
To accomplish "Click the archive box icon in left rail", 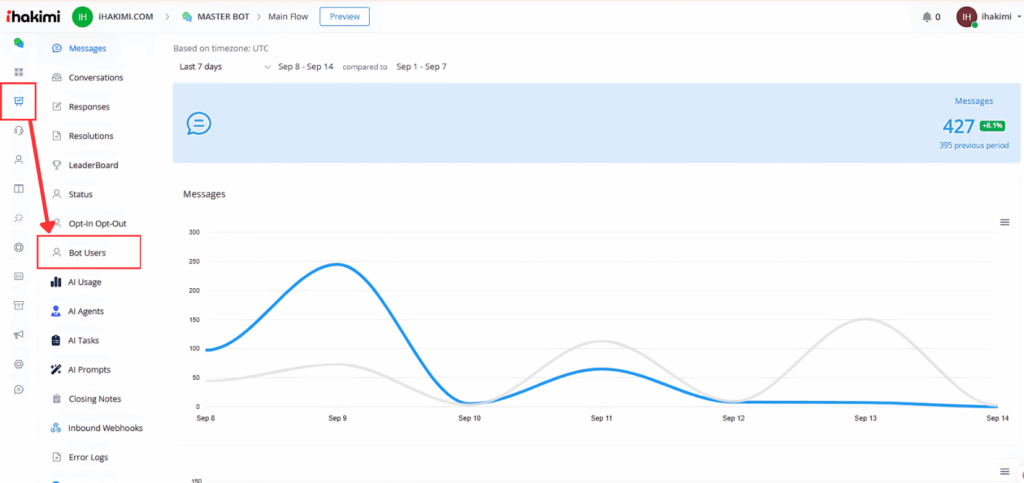I will (18, 305).
